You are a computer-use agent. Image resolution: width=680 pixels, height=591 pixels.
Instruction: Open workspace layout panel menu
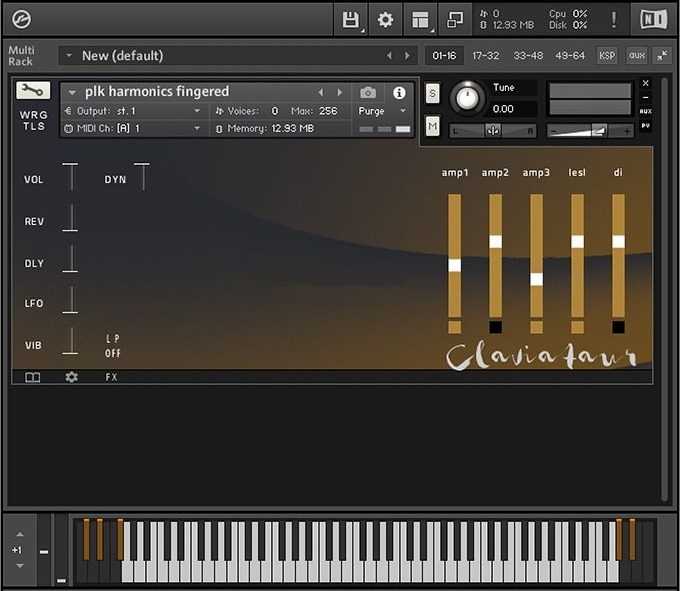tap(420, 20)
